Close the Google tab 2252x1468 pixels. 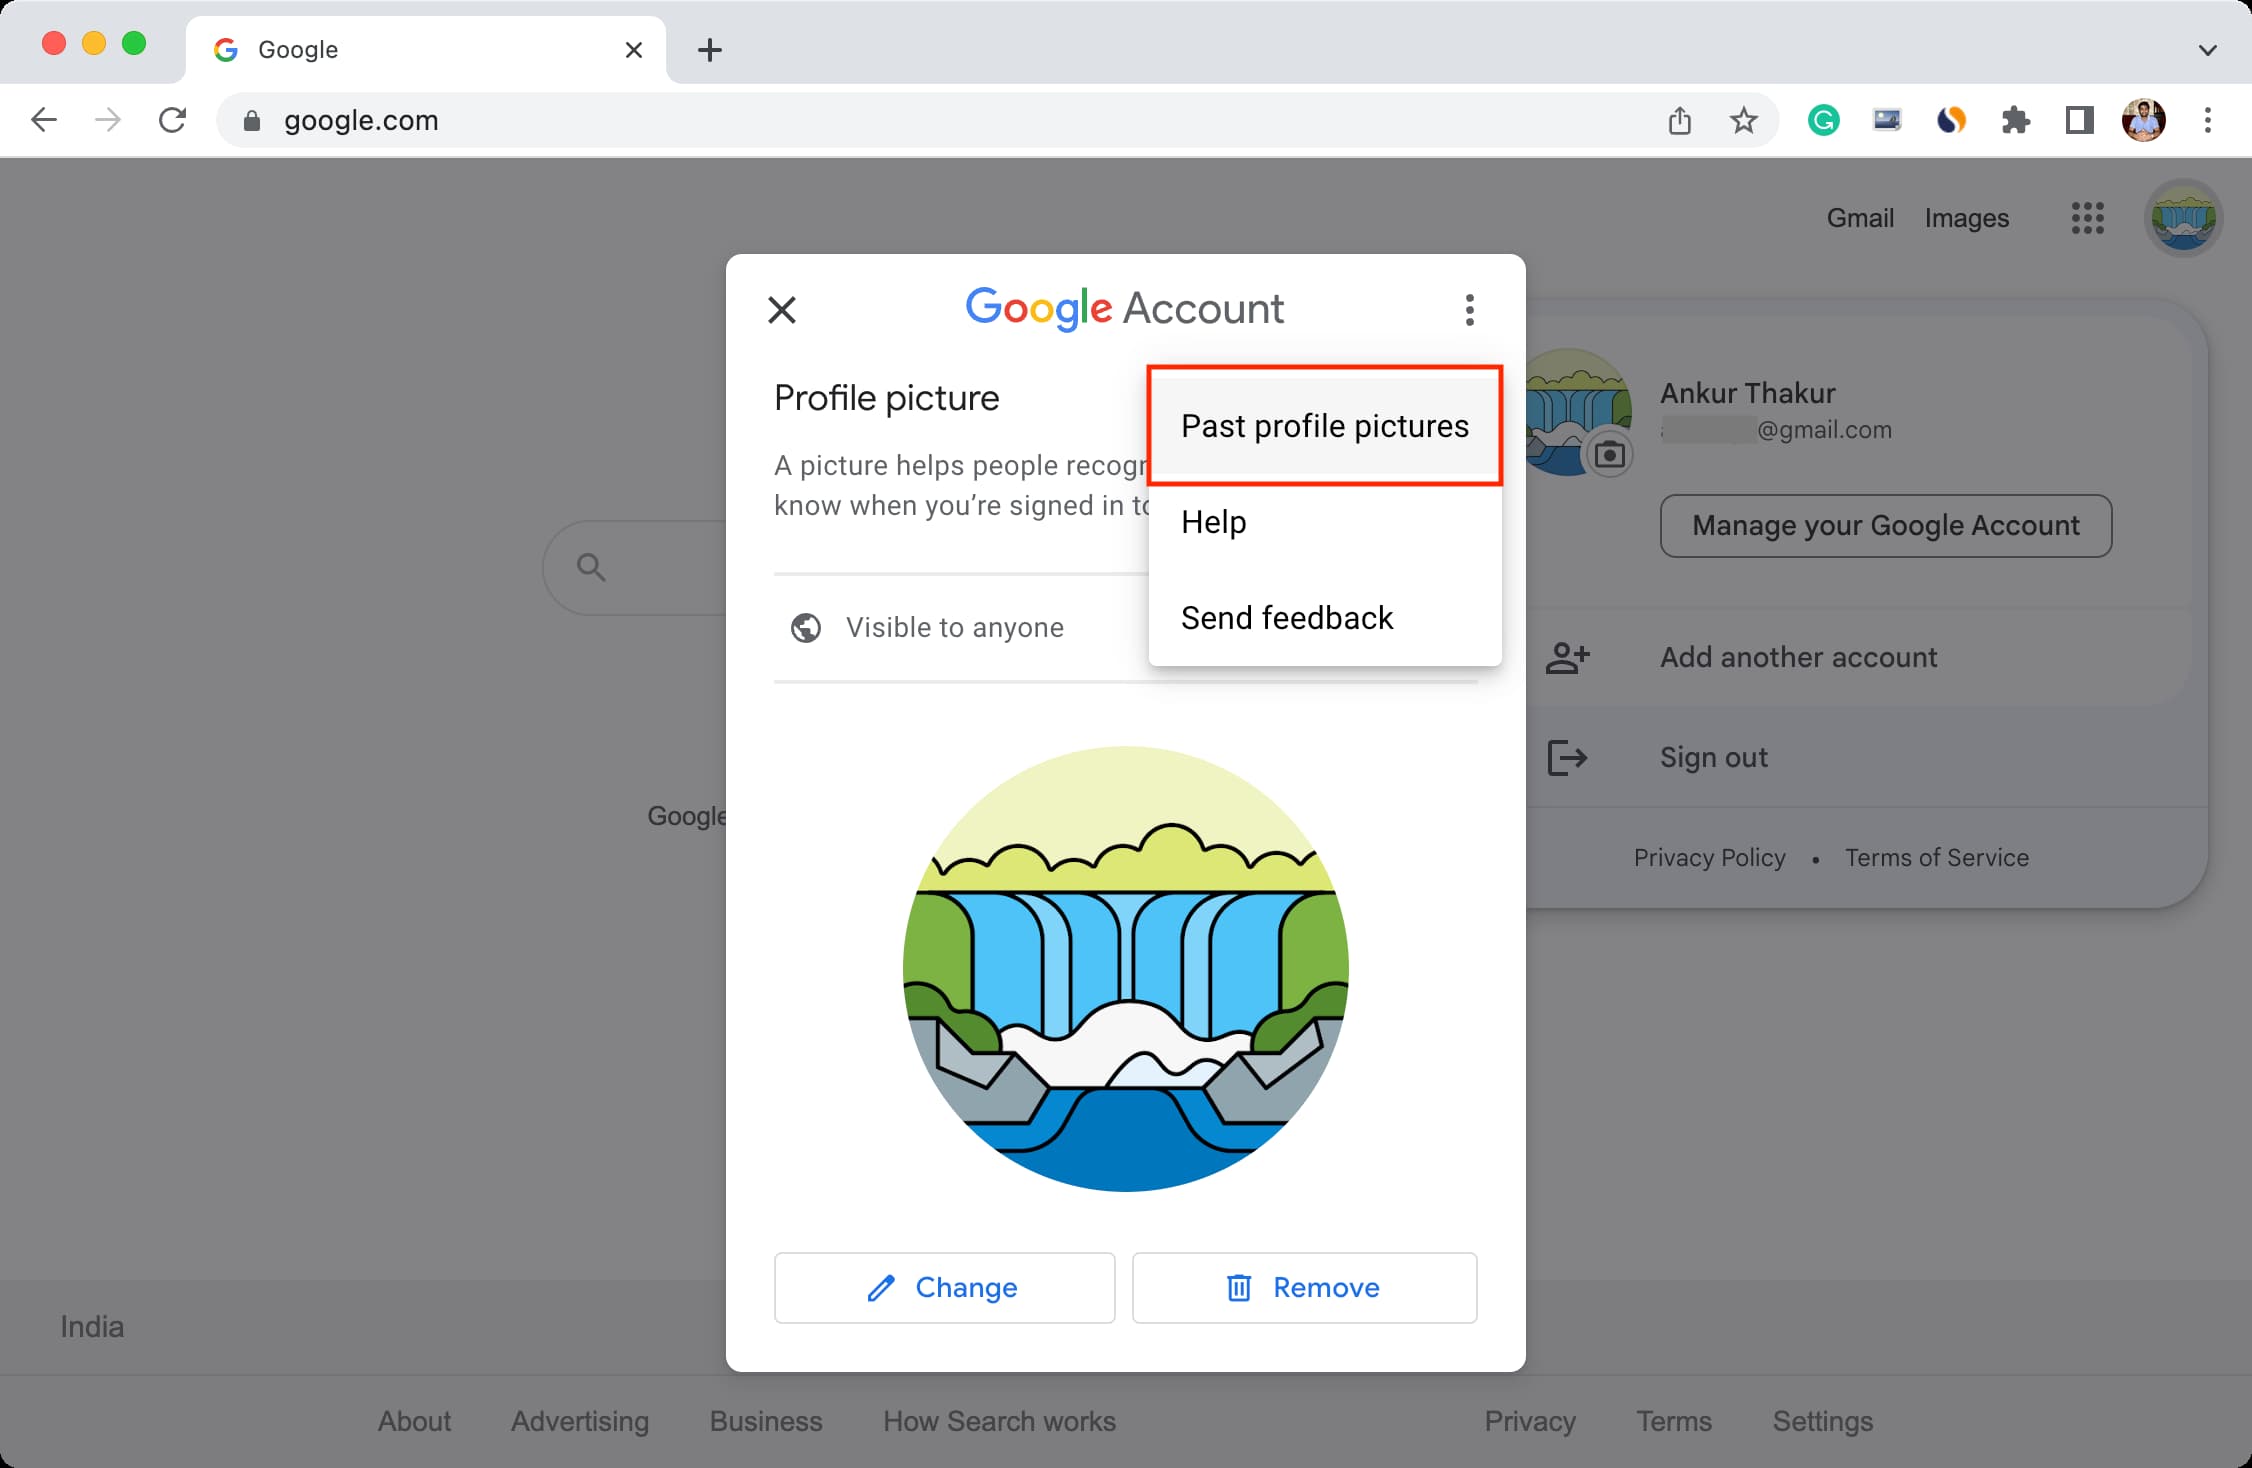tap(634, 50)
